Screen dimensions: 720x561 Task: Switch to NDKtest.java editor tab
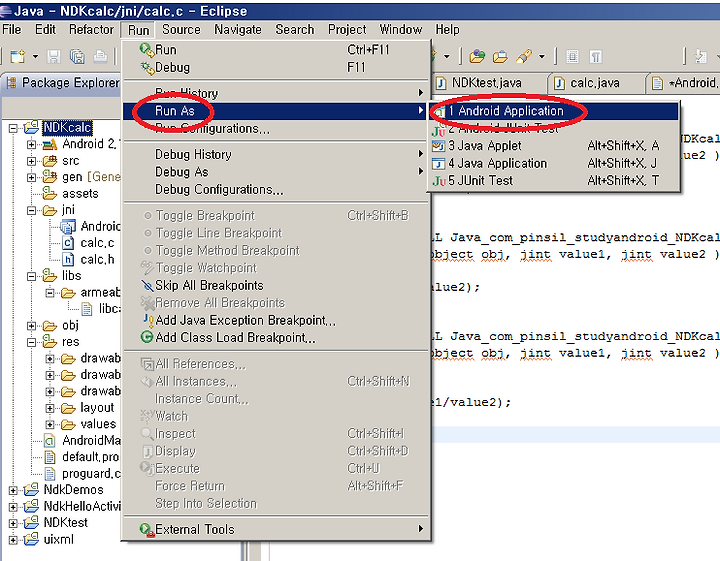click(487, 83)
